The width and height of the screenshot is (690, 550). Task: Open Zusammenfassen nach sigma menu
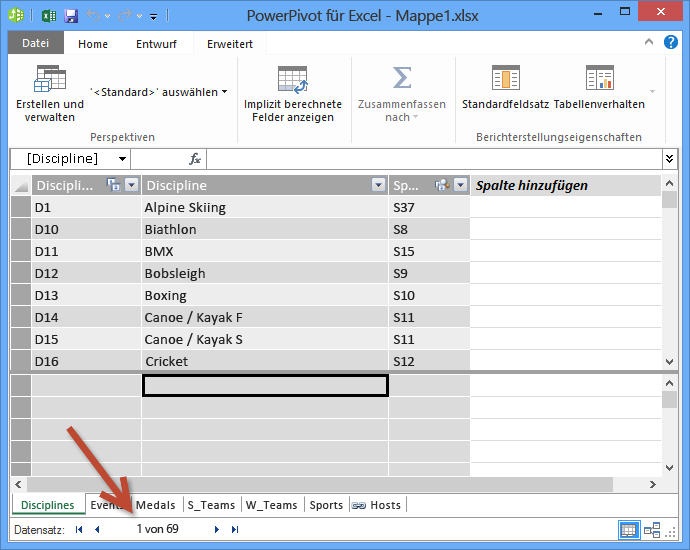402,94
